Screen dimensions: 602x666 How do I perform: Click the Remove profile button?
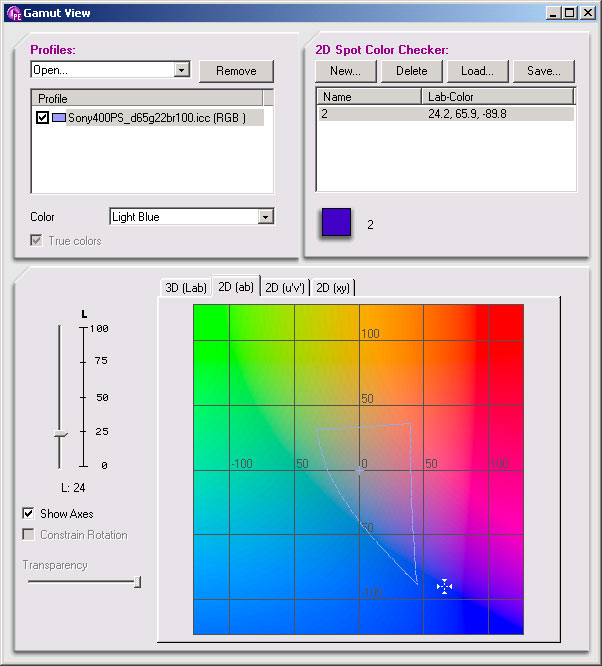(x=236, y=71)
